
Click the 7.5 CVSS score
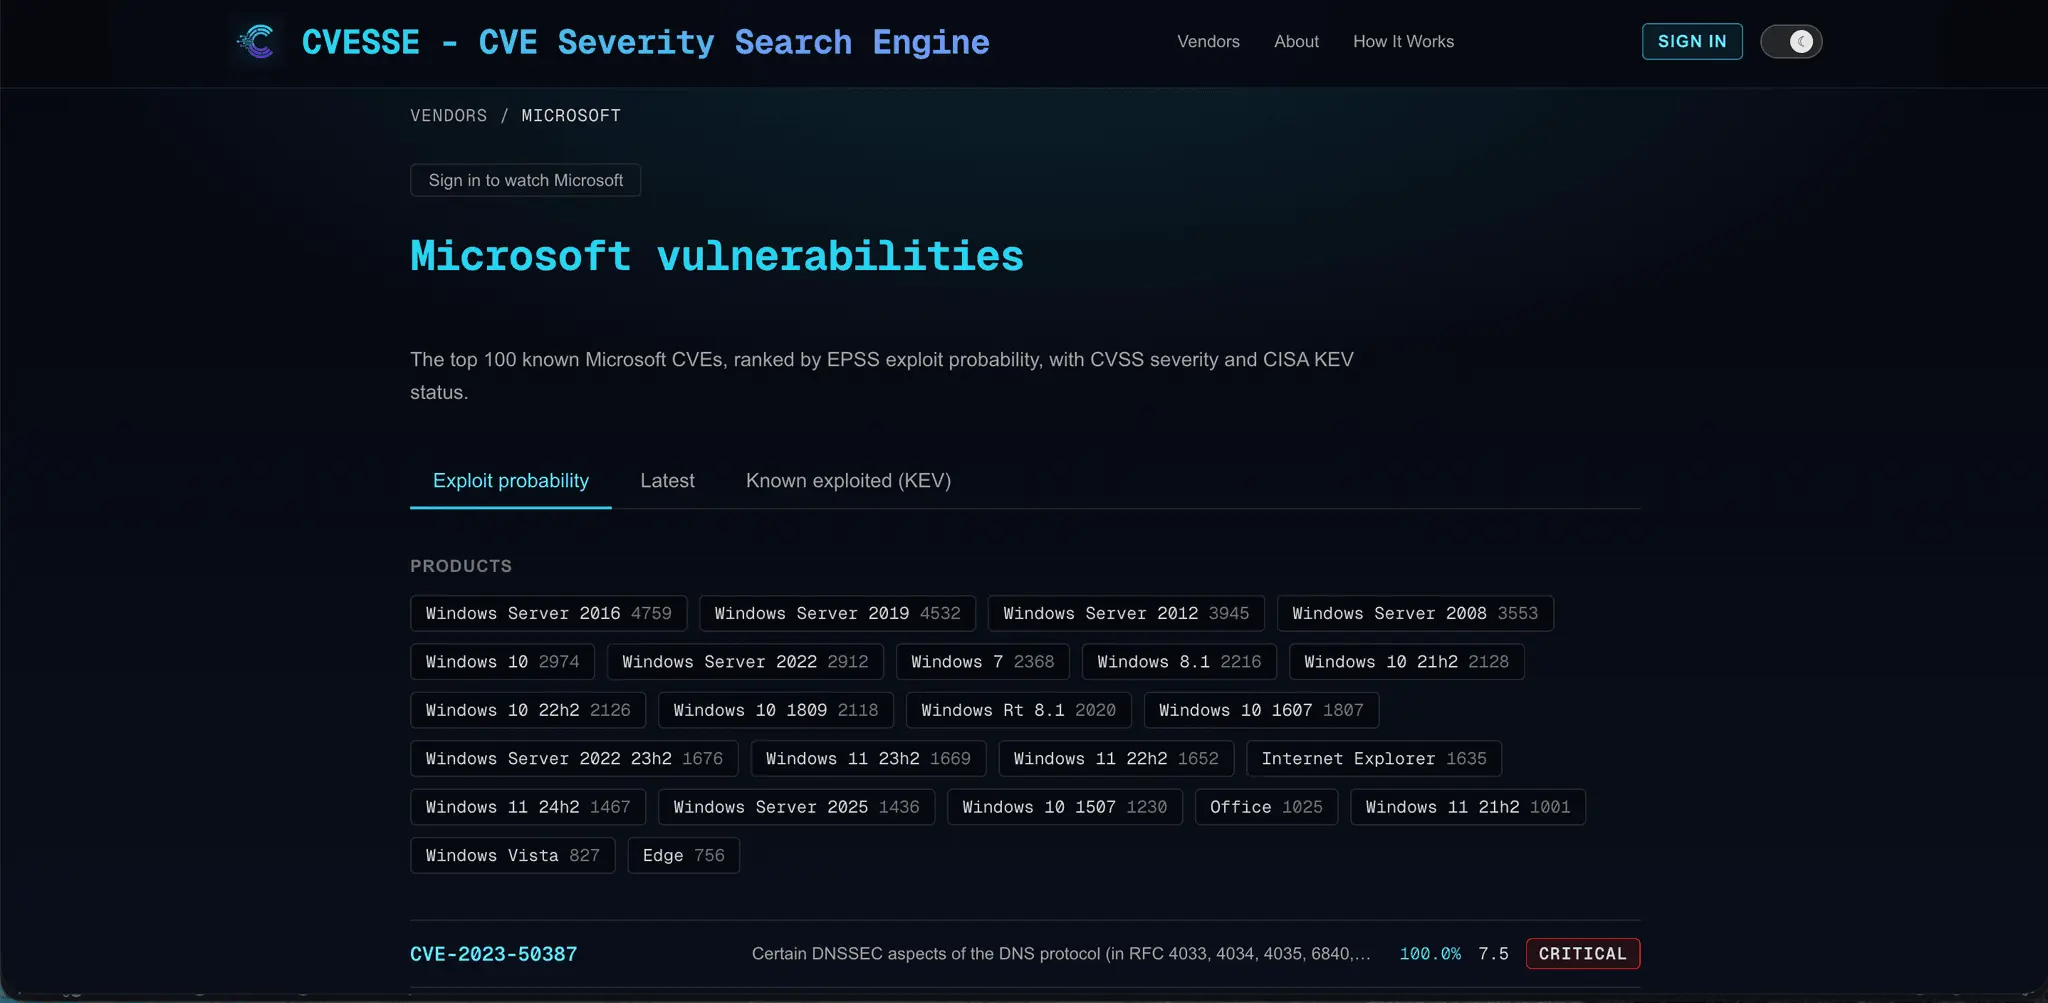1493,954
